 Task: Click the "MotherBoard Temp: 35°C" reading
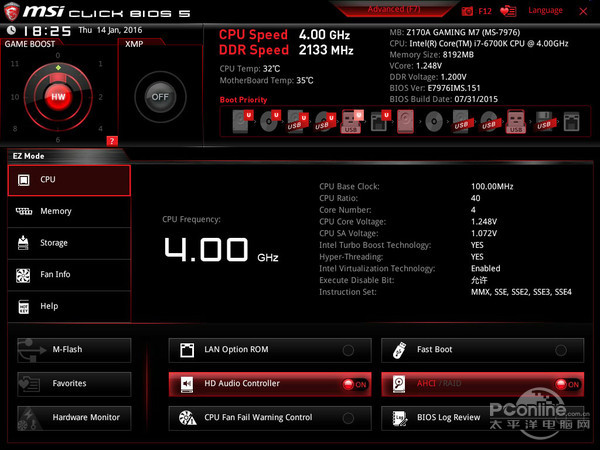(x=266, y=81)
